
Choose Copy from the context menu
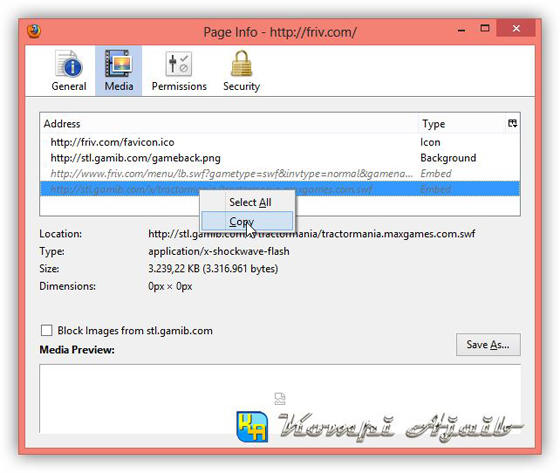247,221
